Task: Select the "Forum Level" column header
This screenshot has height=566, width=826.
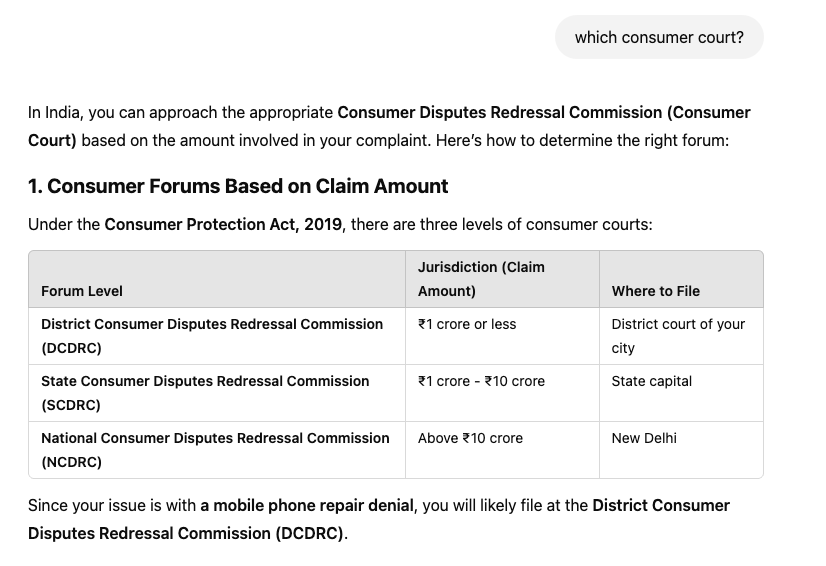Action: click(82, 291)
